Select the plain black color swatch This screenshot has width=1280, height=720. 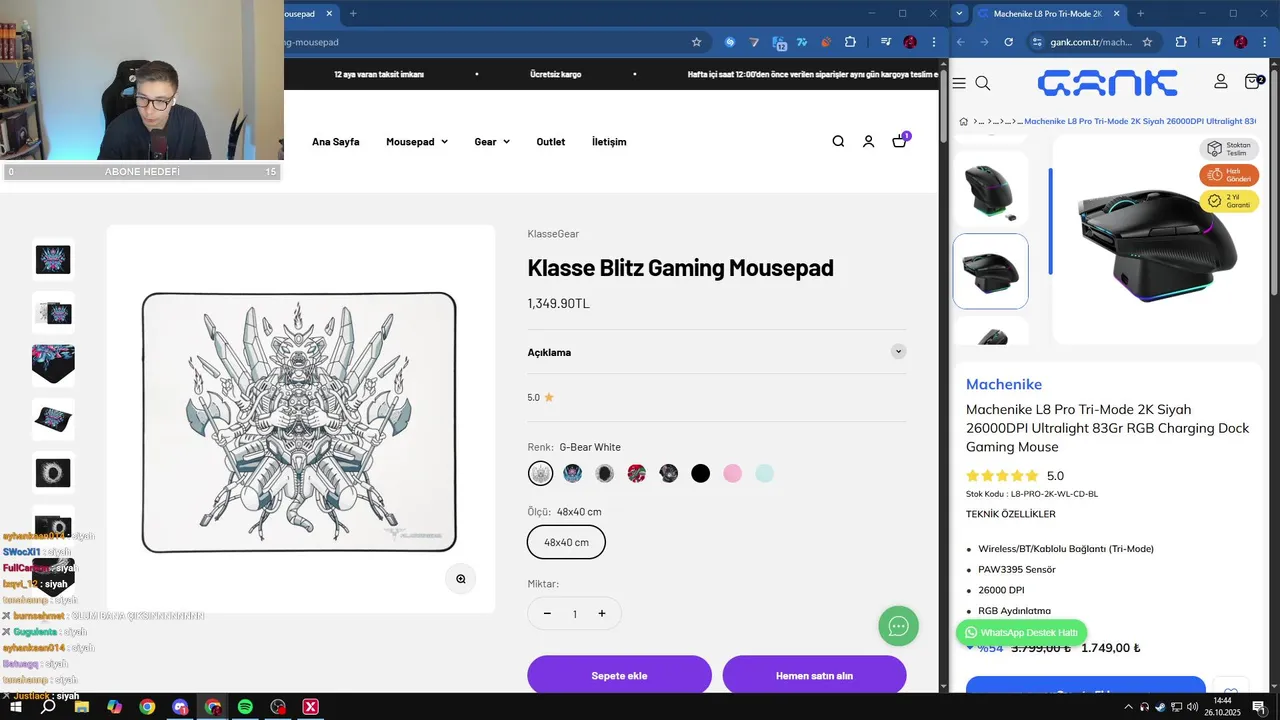click(x=701, y=474)
